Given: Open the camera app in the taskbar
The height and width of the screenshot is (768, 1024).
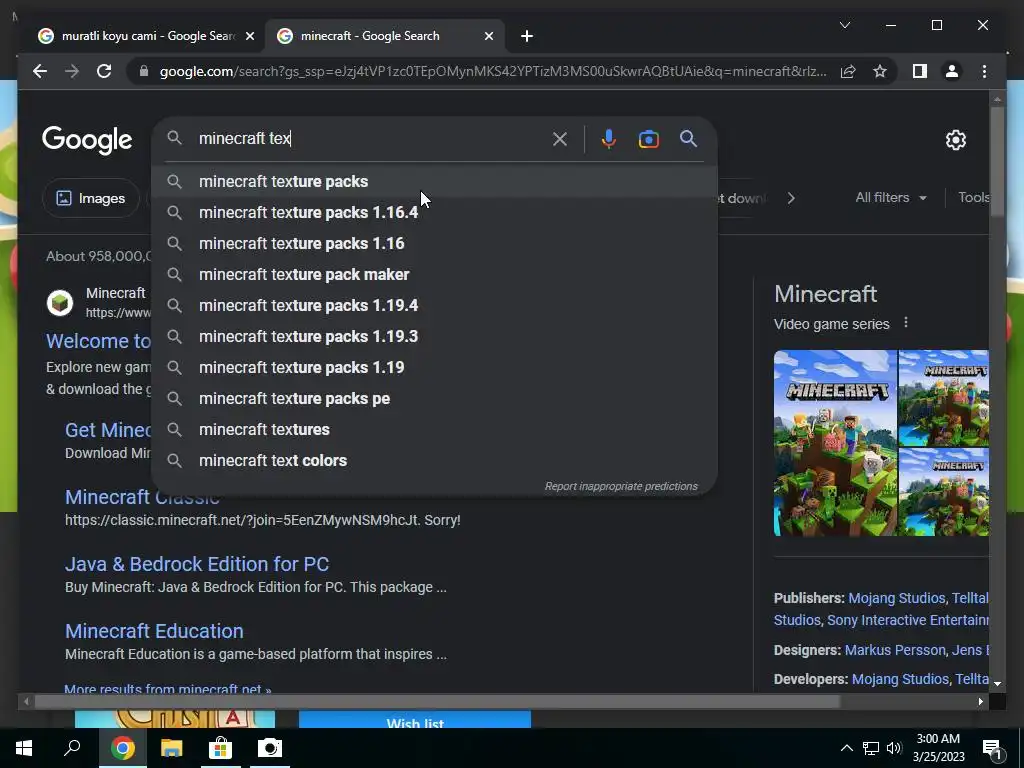Looking at the screenshot, I should tap(270, 748).
